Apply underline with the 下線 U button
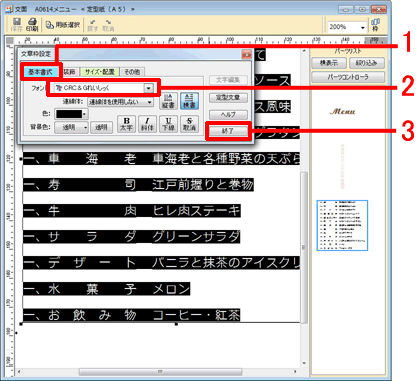 168,124
